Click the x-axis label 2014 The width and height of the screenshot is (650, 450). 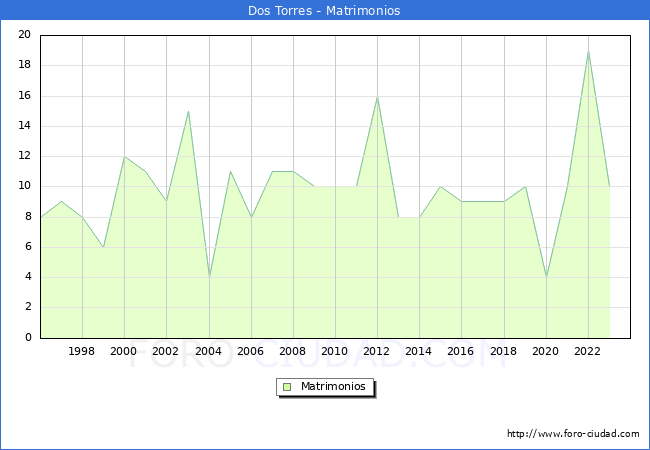(x=419, y=351)
